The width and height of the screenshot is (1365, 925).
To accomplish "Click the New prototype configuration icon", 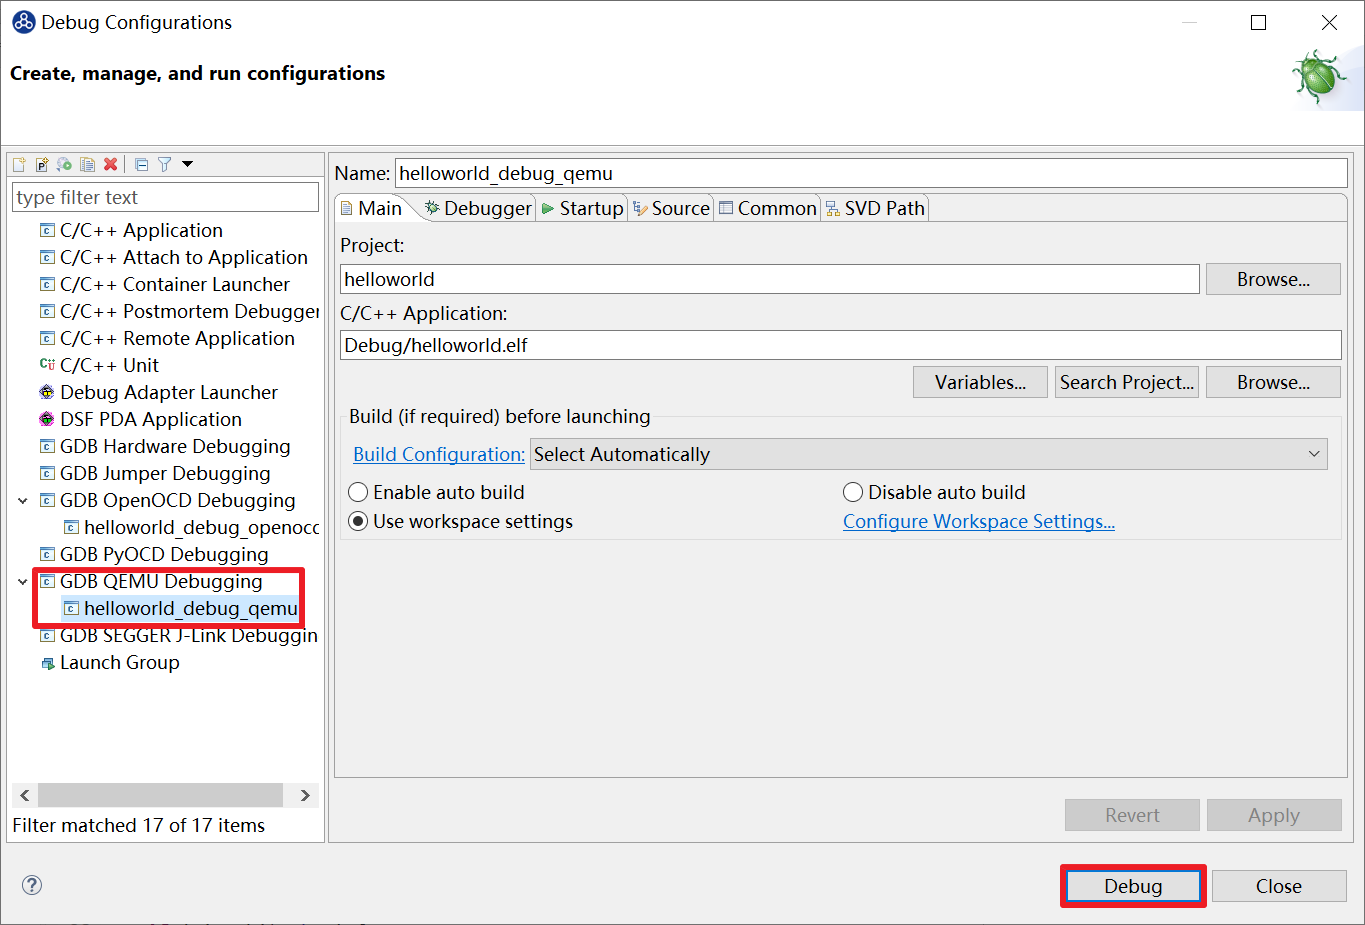I will click(42, 164).
